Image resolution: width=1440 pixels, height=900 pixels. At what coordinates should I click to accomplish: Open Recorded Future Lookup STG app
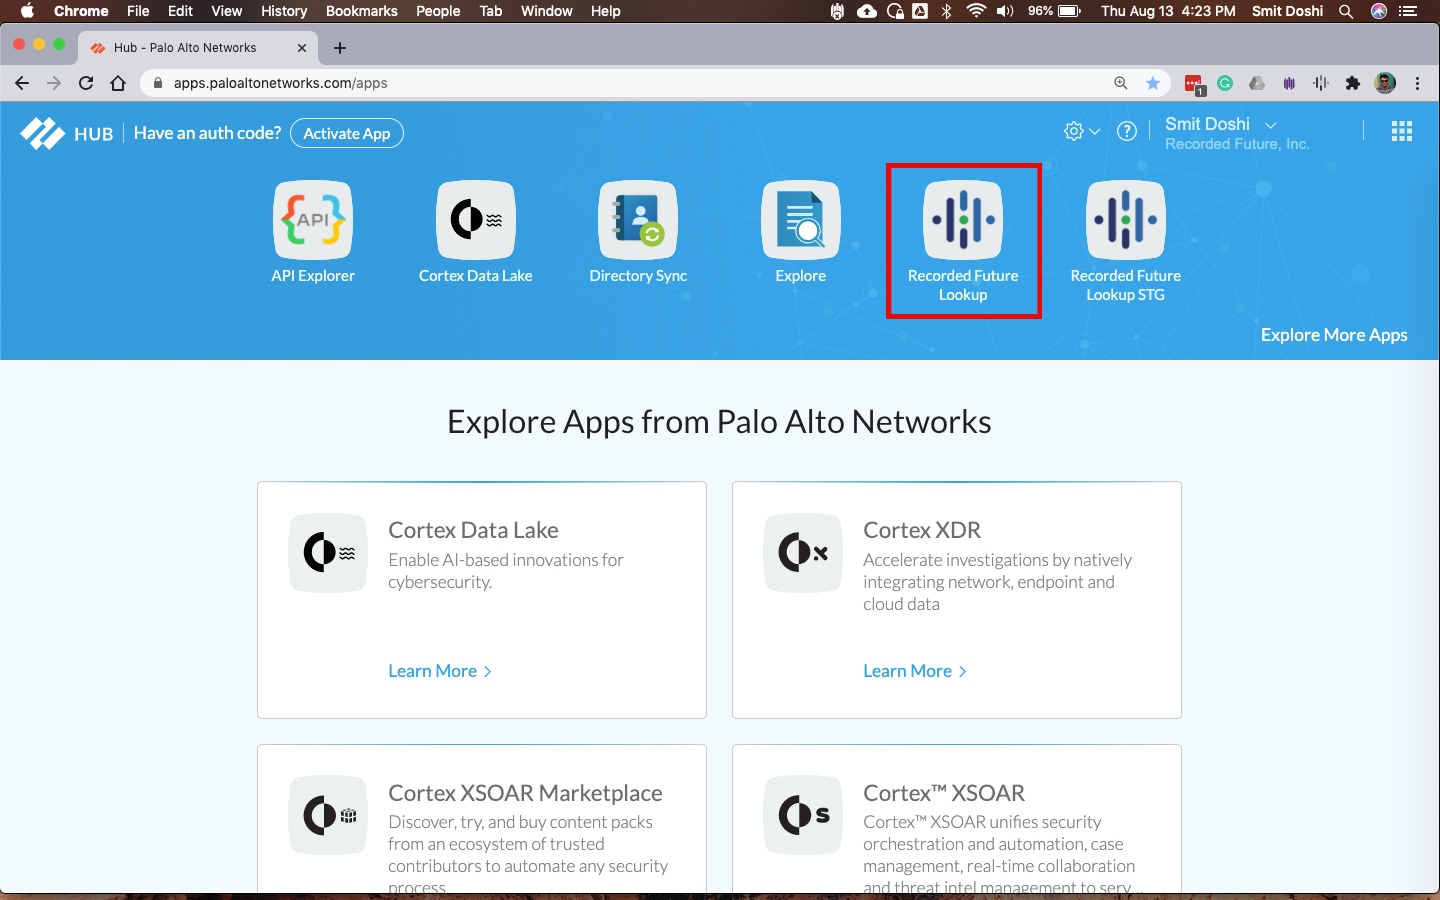point(1125,220)
